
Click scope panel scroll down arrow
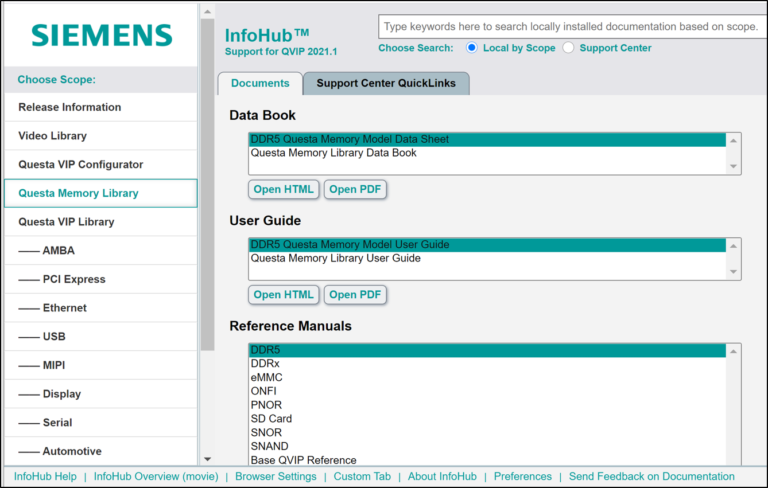207,458
